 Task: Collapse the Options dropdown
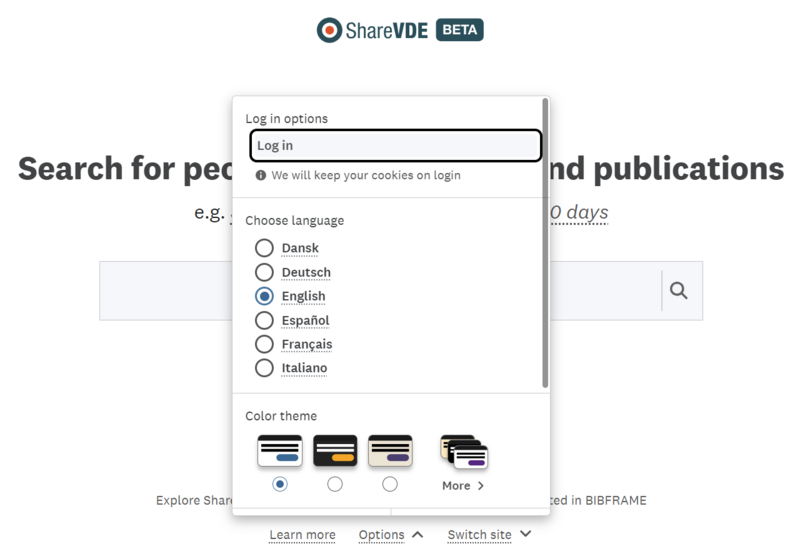pyautogui.click(x=390, y=535)
